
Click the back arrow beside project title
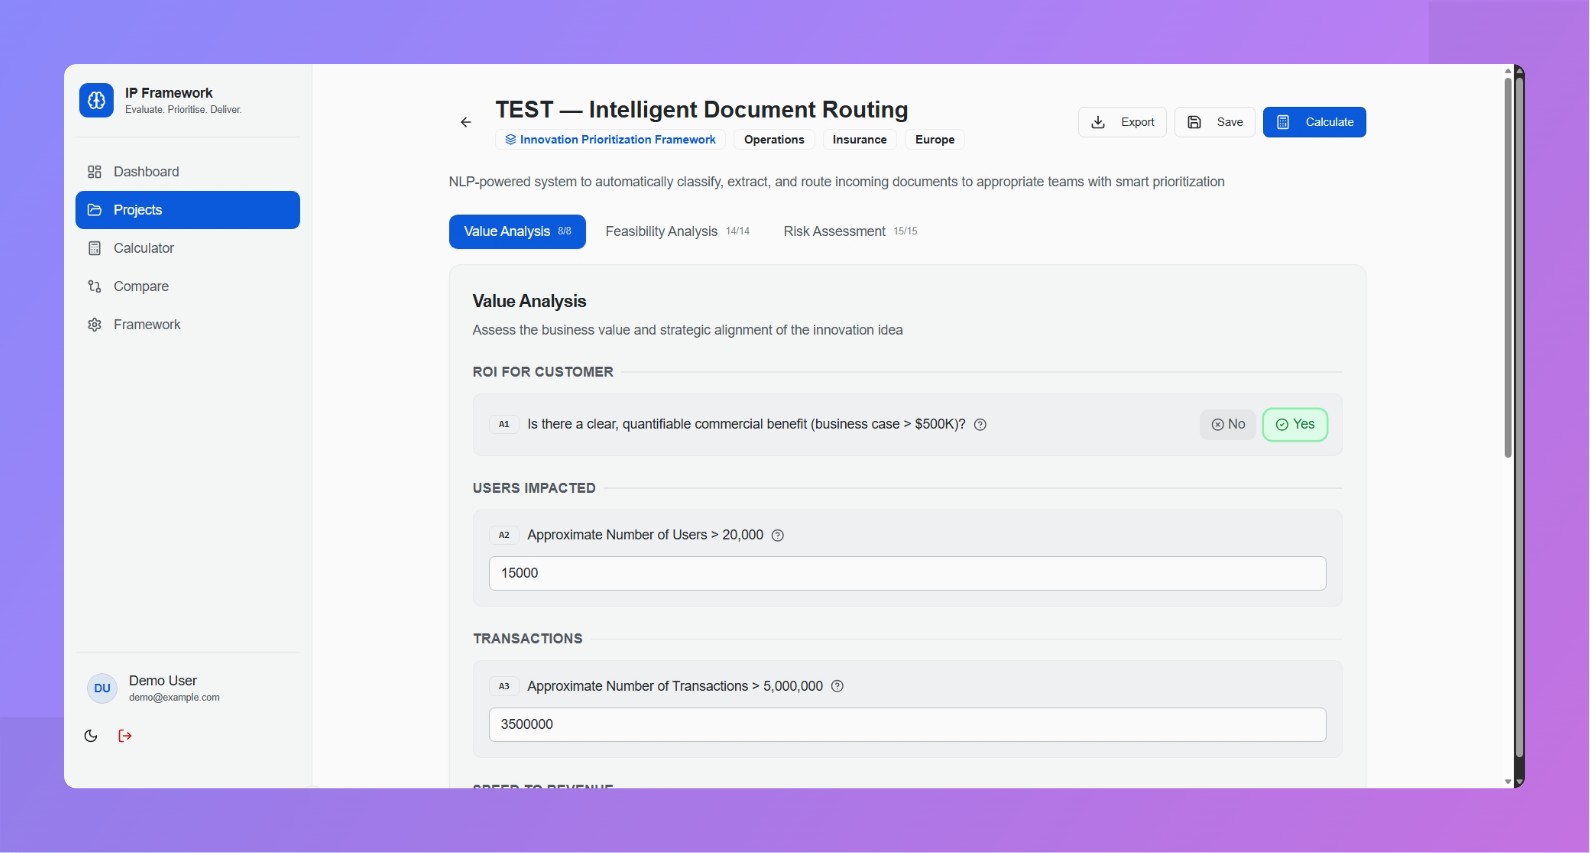point(466,122)
